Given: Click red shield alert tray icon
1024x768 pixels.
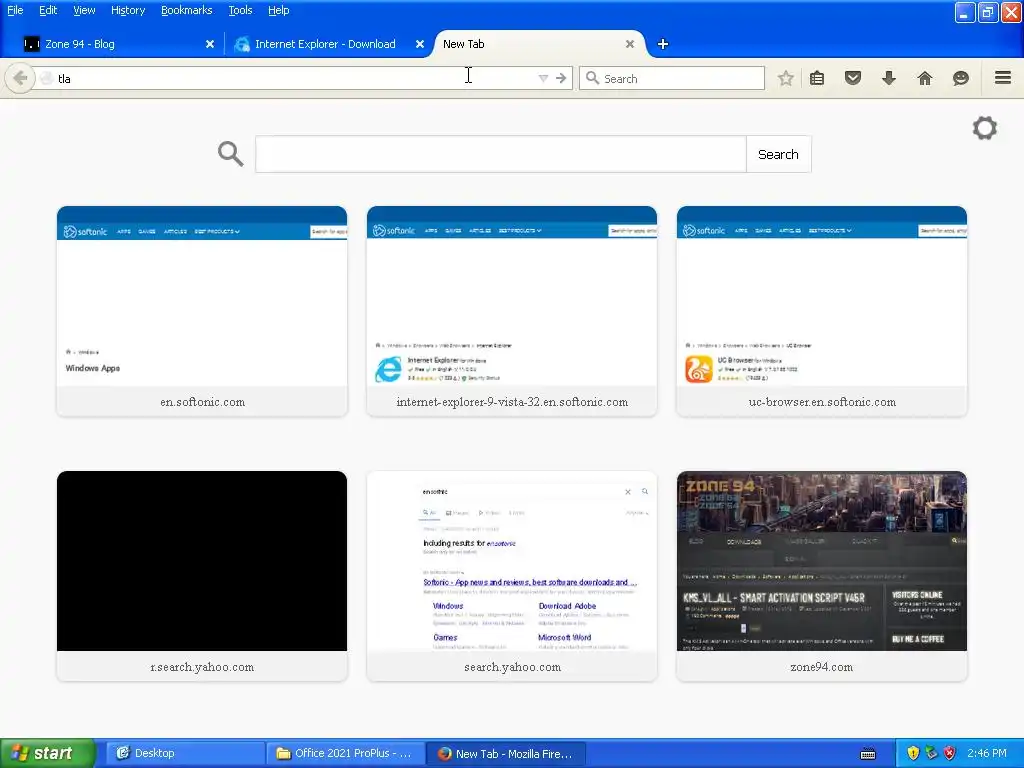Looking at the screenshot, I should click(x=950, y=753).
